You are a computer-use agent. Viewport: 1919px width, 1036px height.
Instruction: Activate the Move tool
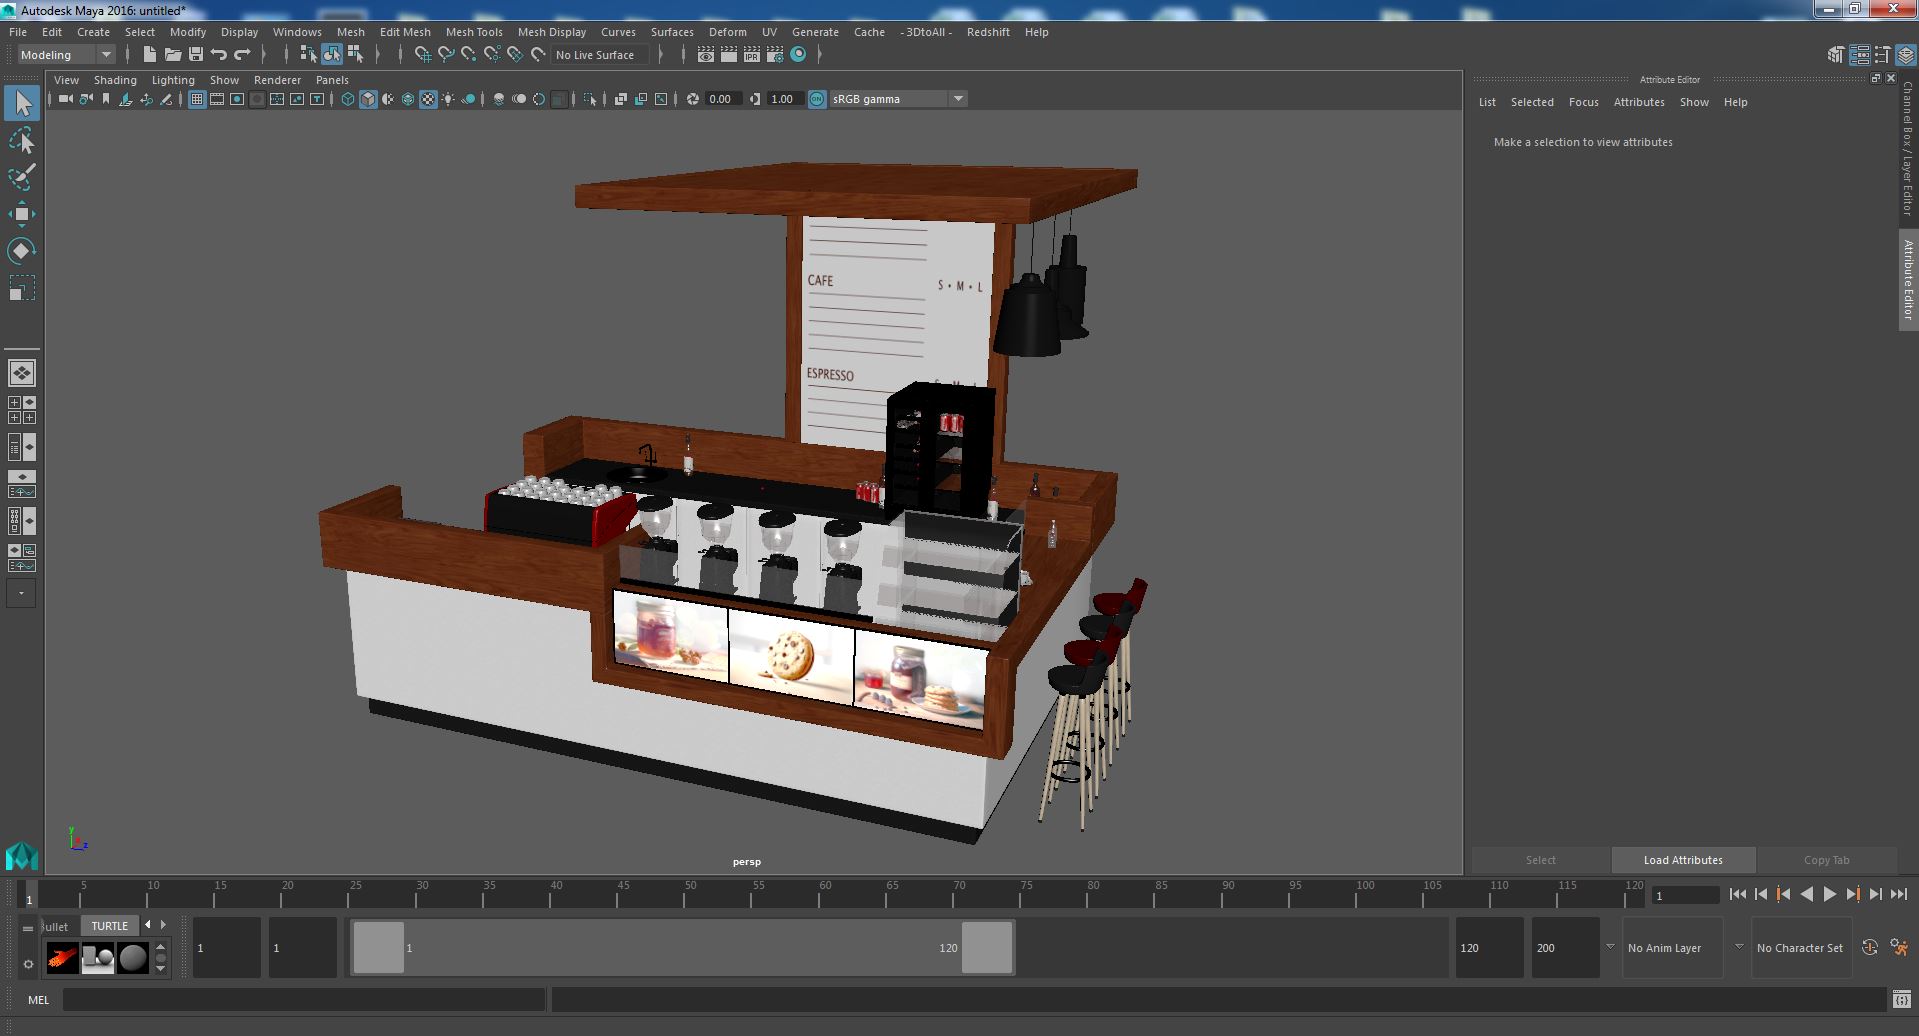[22, 214]
